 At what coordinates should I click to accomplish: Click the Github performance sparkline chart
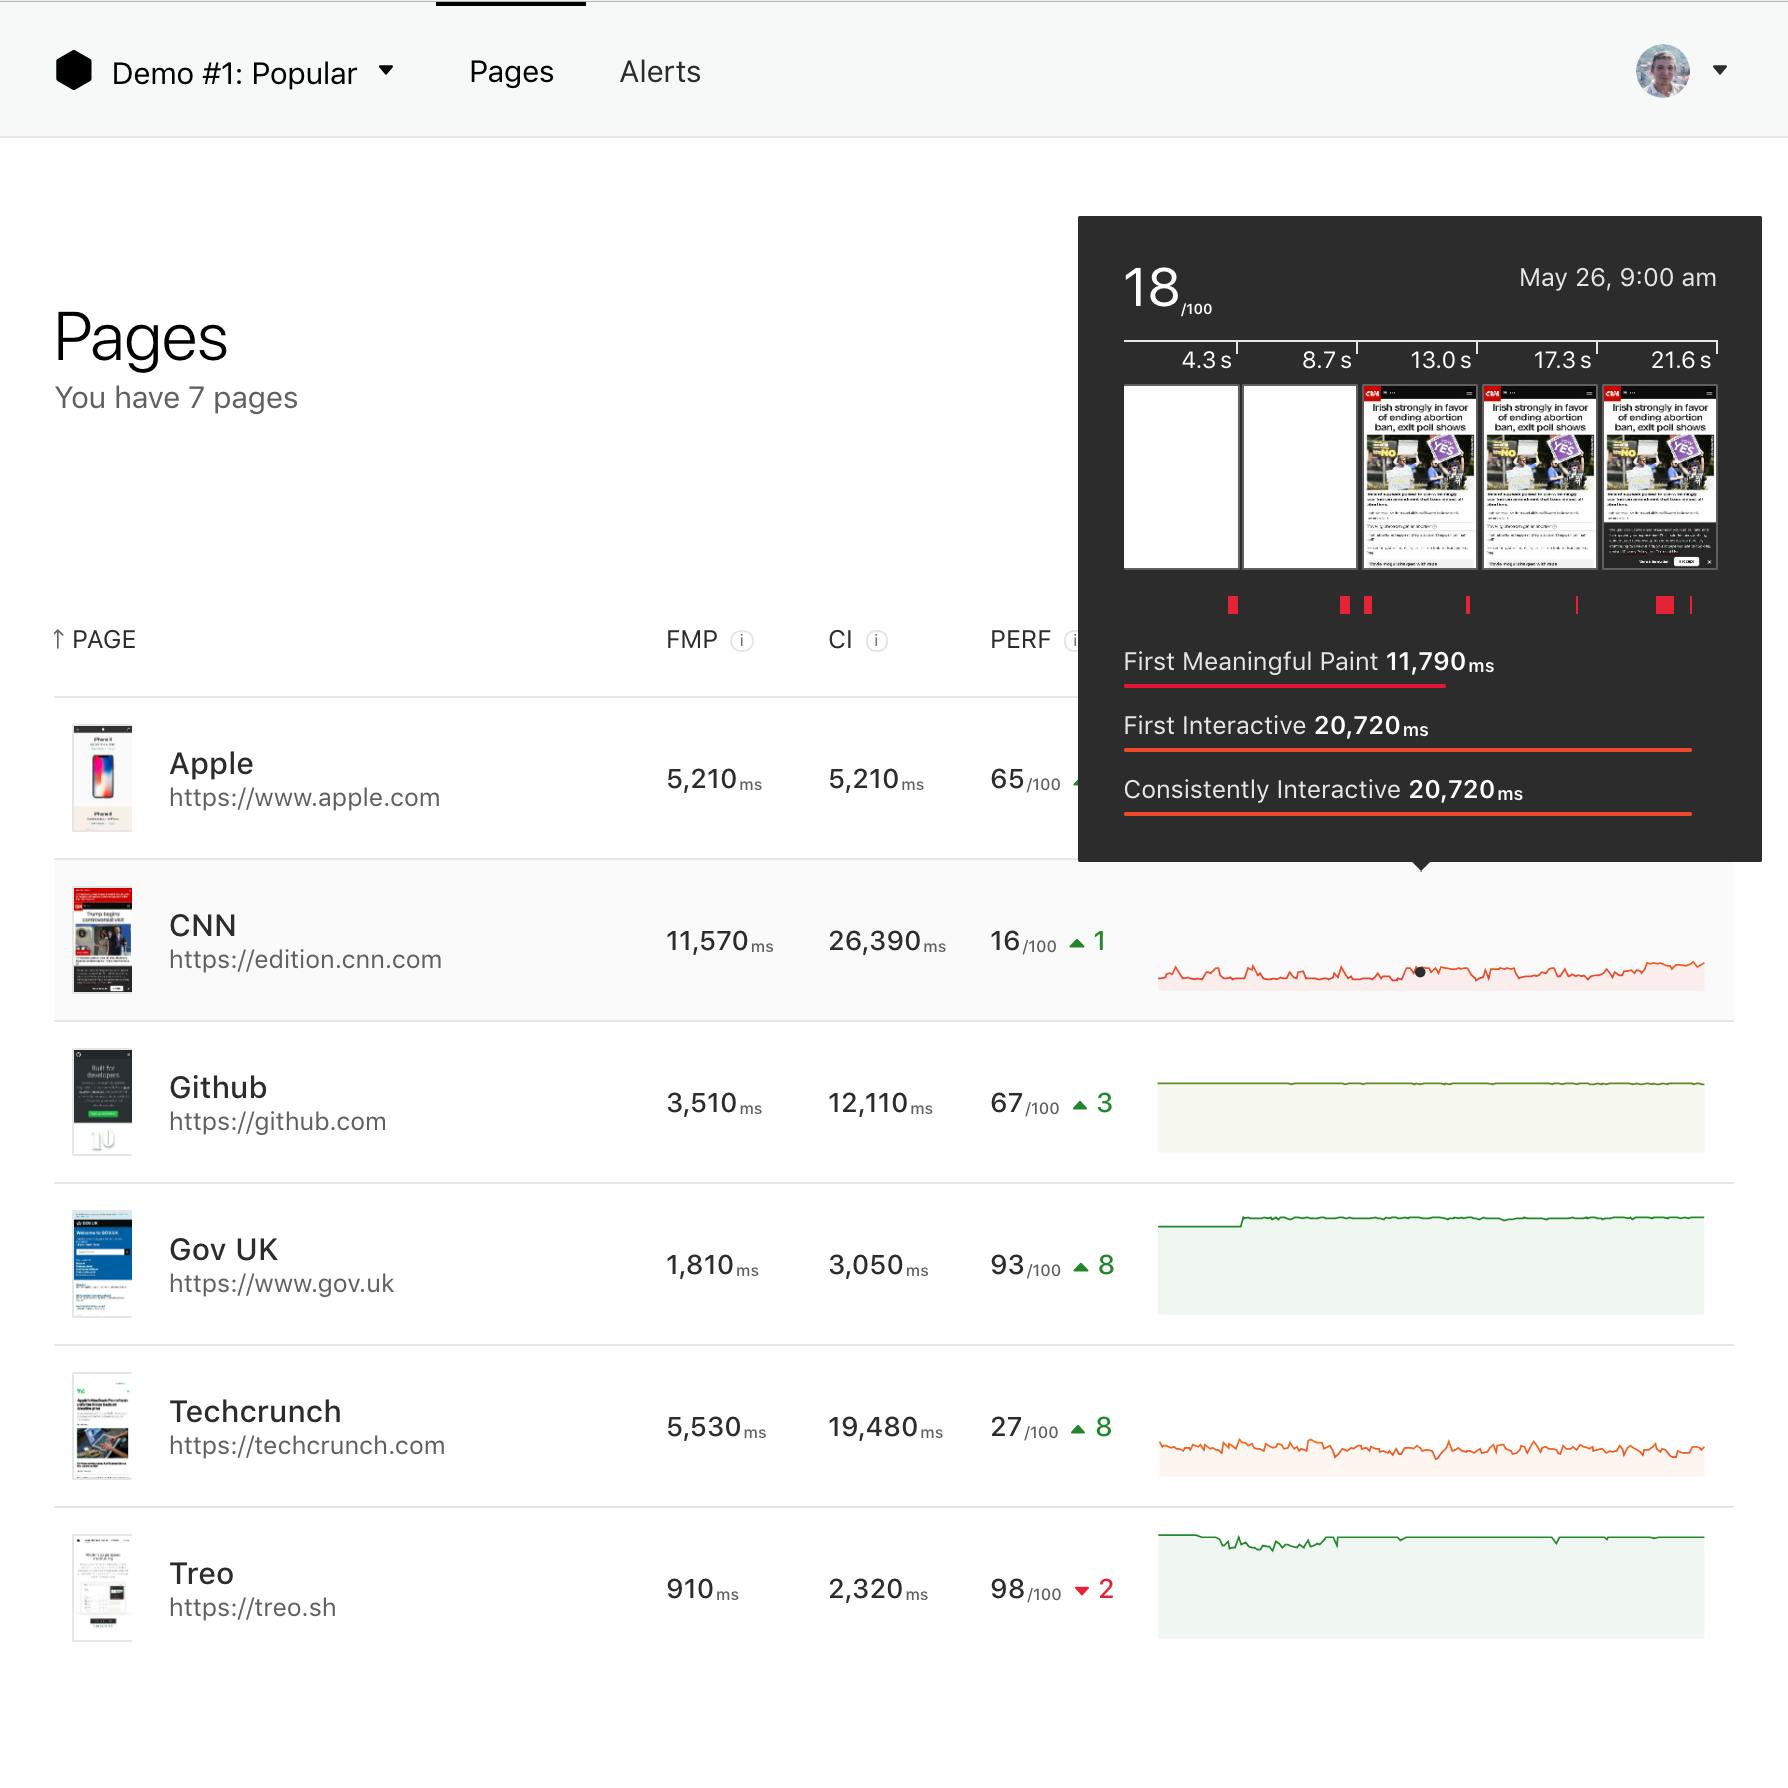(1431, 1117)
